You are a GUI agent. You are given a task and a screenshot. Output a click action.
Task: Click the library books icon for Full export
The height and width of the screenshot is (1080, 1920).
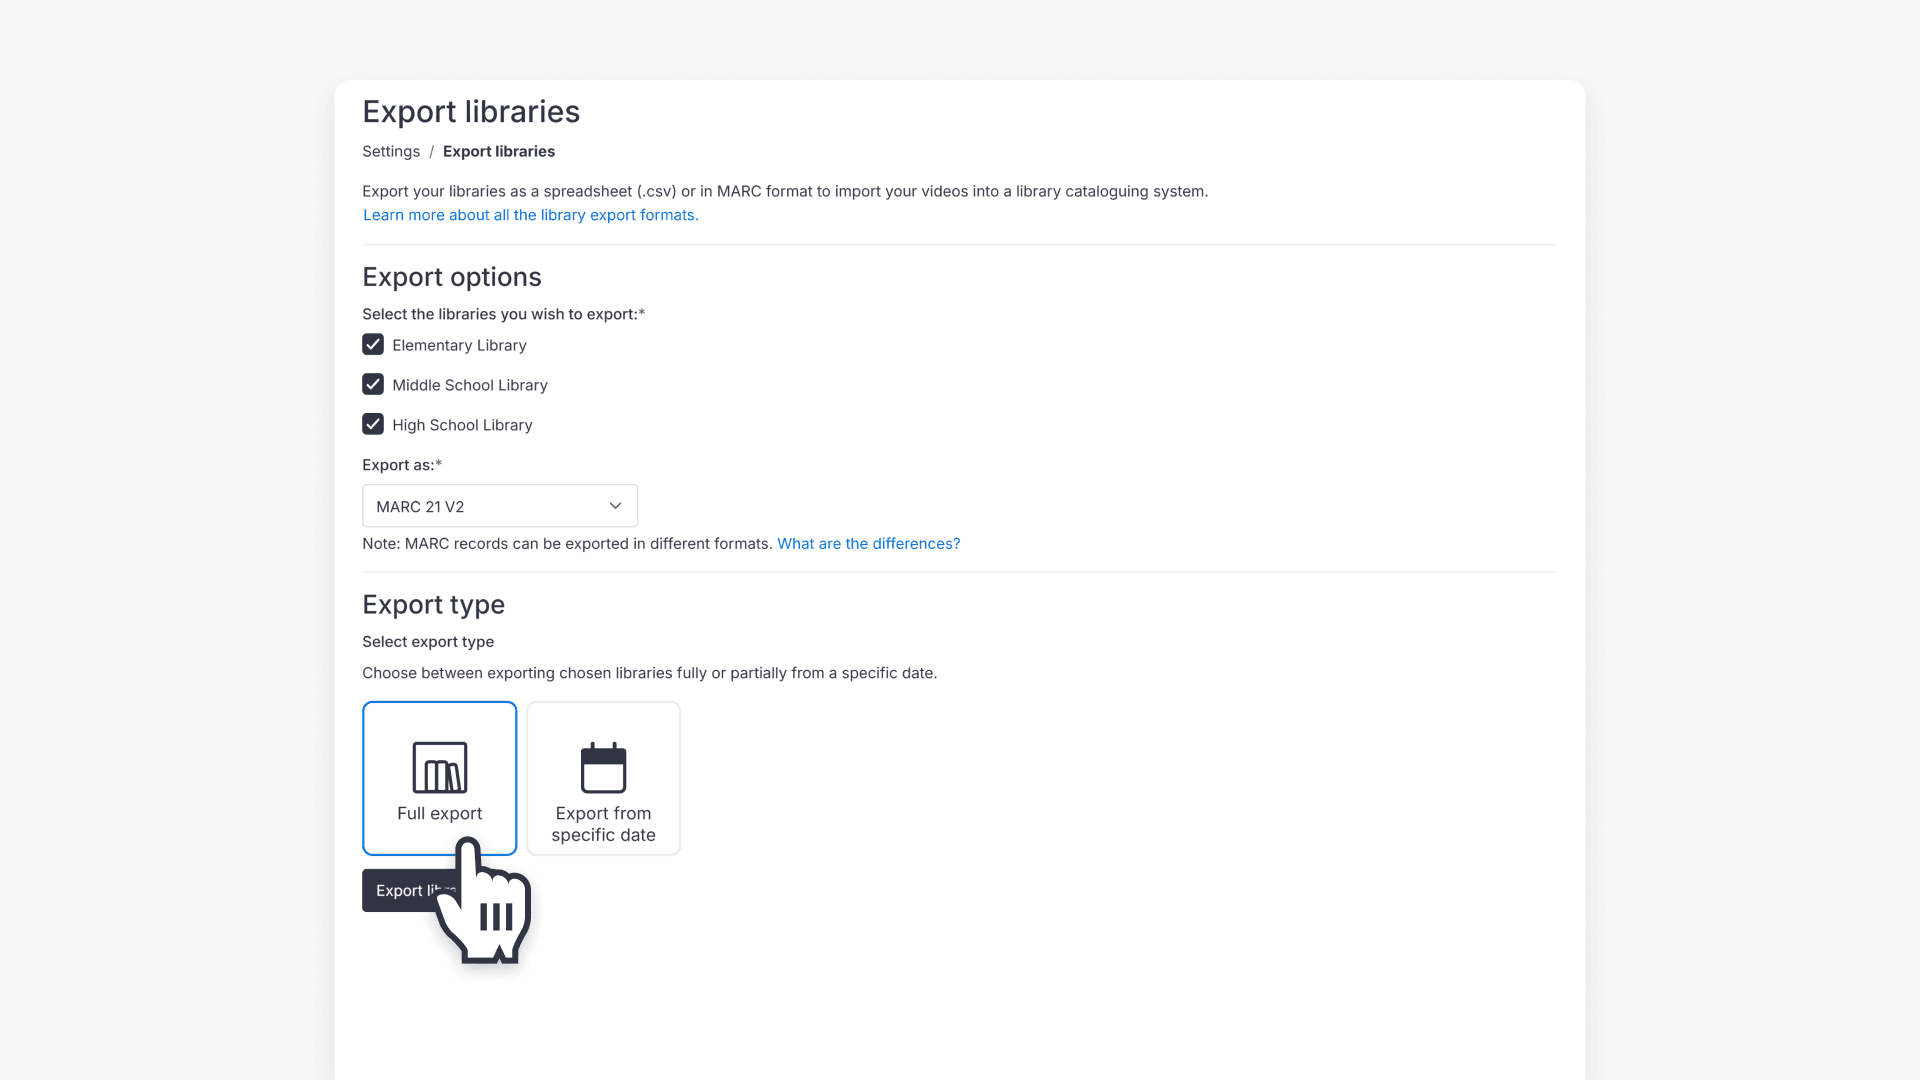tap(439, 767)
